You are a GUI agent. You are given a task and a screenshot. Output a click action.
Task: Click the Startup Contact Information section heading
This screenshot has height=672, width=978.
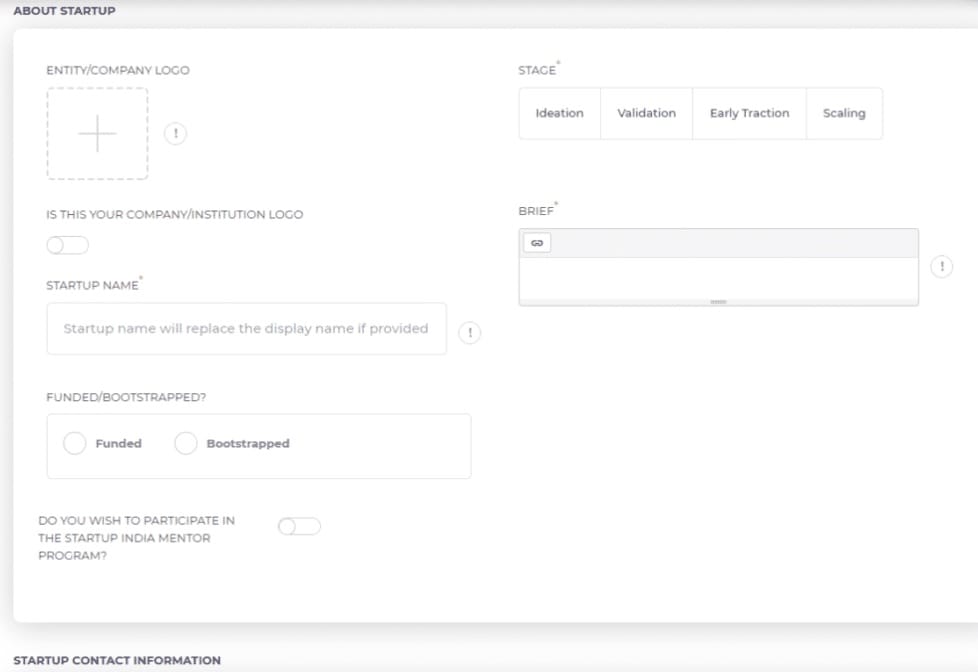click(117, 660)
